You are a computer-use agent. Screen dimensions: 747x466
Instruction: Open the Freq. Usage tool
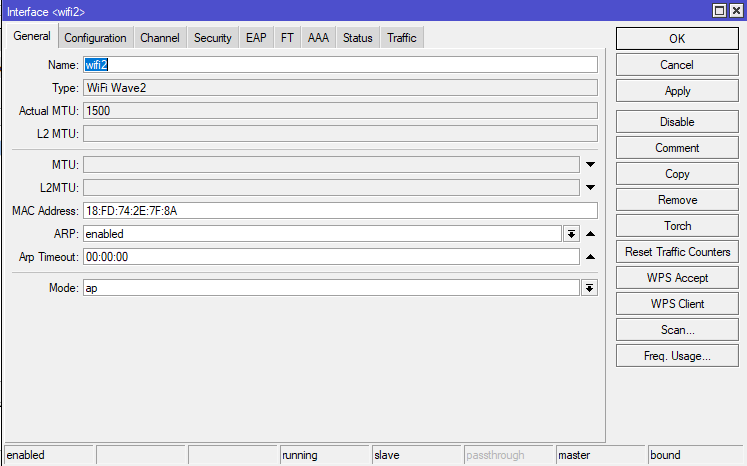coord(677,356)
